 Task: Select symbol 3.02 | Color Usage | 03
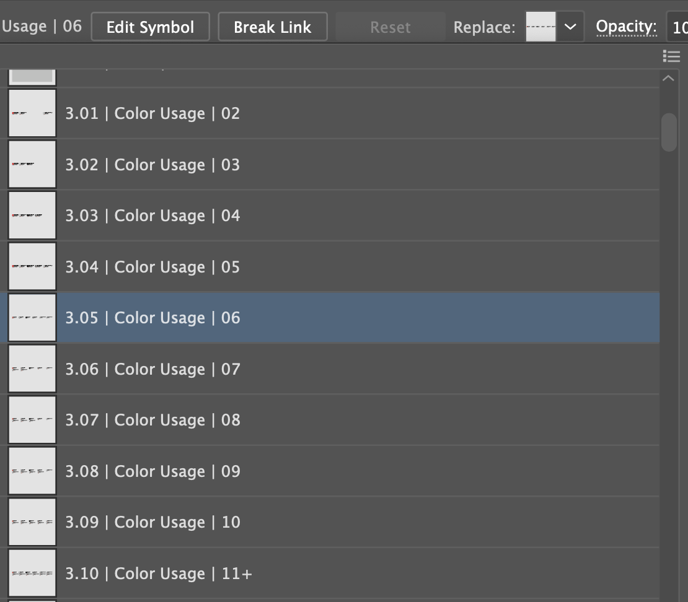point(153,165)
